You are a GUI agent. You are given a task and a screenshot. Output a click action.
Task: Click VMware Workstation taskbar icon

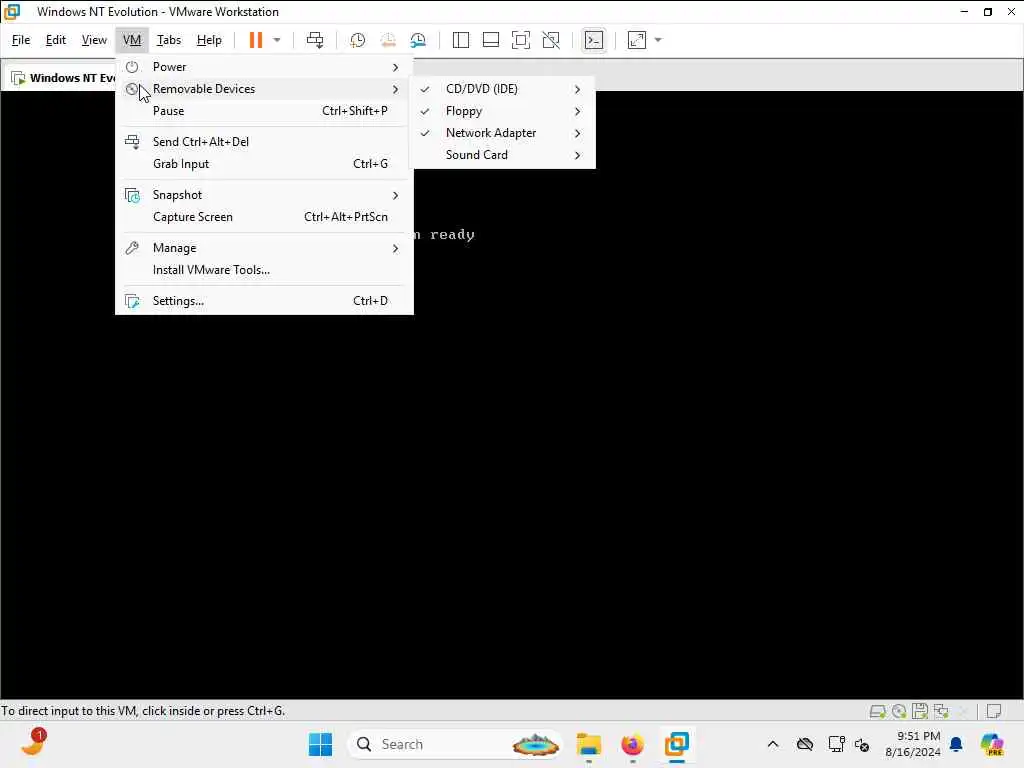pyautogui.click(x=677, y=744)
